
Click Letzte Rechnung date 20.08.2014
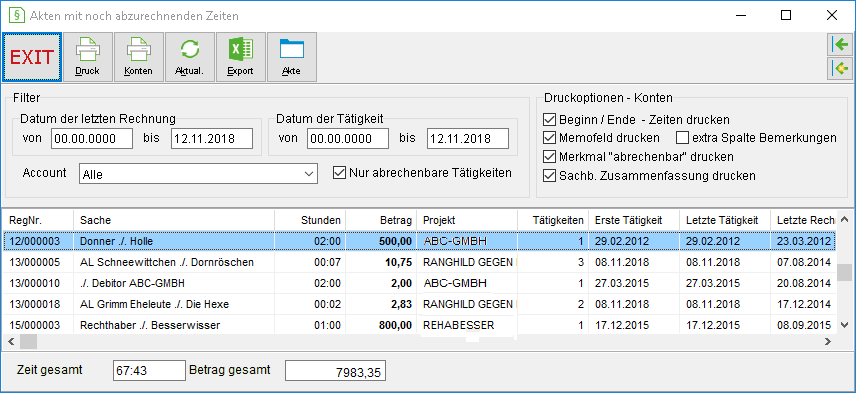tap(804, 283)
